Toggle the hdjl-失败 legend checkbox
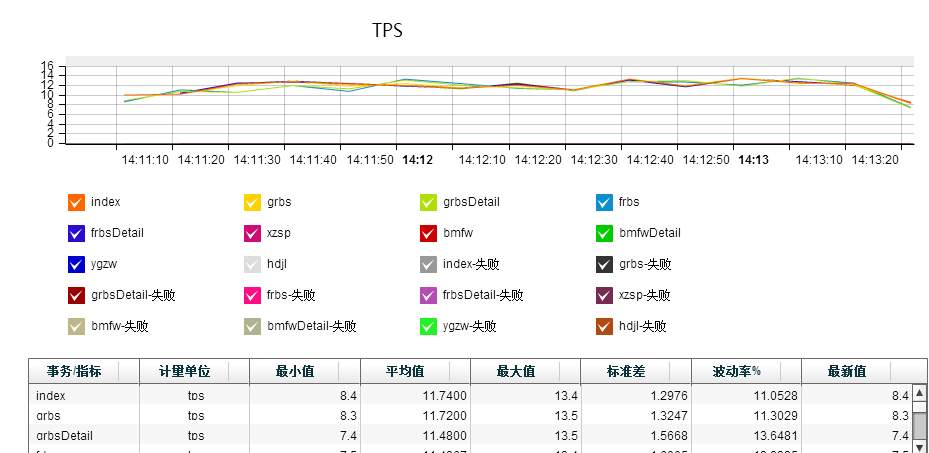929x453 pixels. click(604, 326)
